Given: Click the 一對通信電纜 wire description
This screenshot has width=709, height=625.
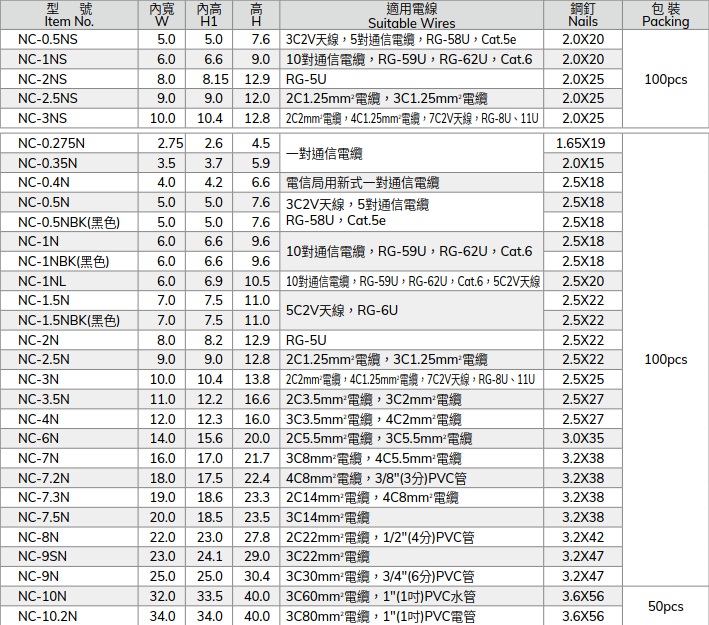Looking at the screenshot, I should (x=324, y=154).
